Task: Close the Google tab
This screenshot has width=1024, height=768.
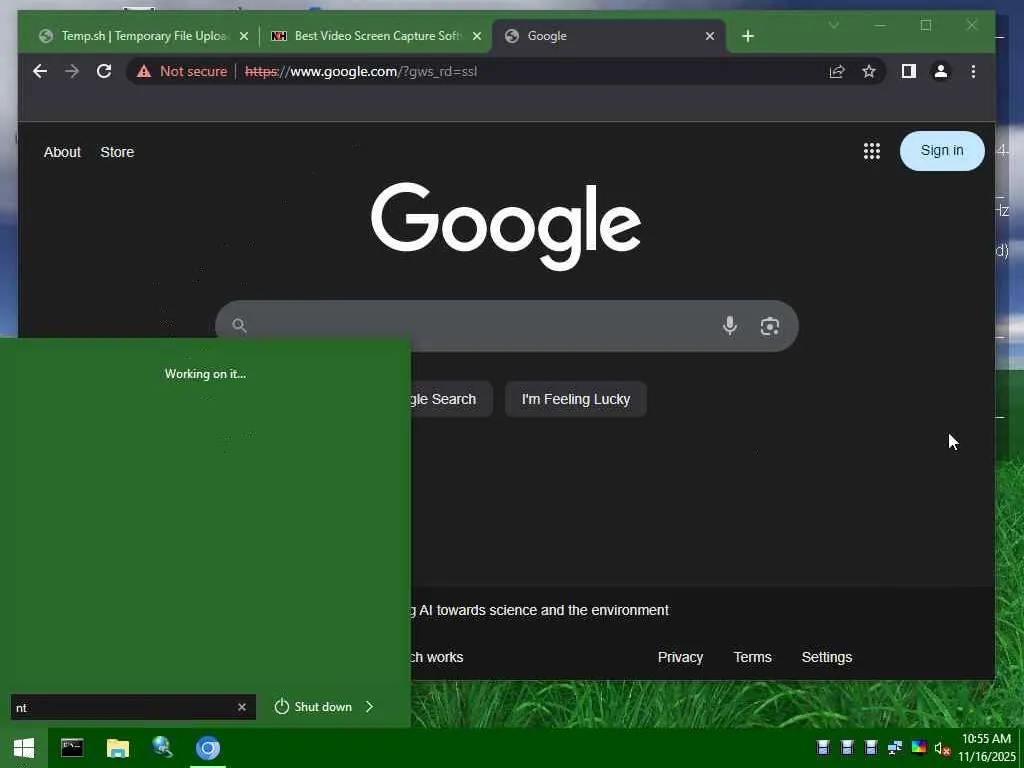Action: [710, 36]
